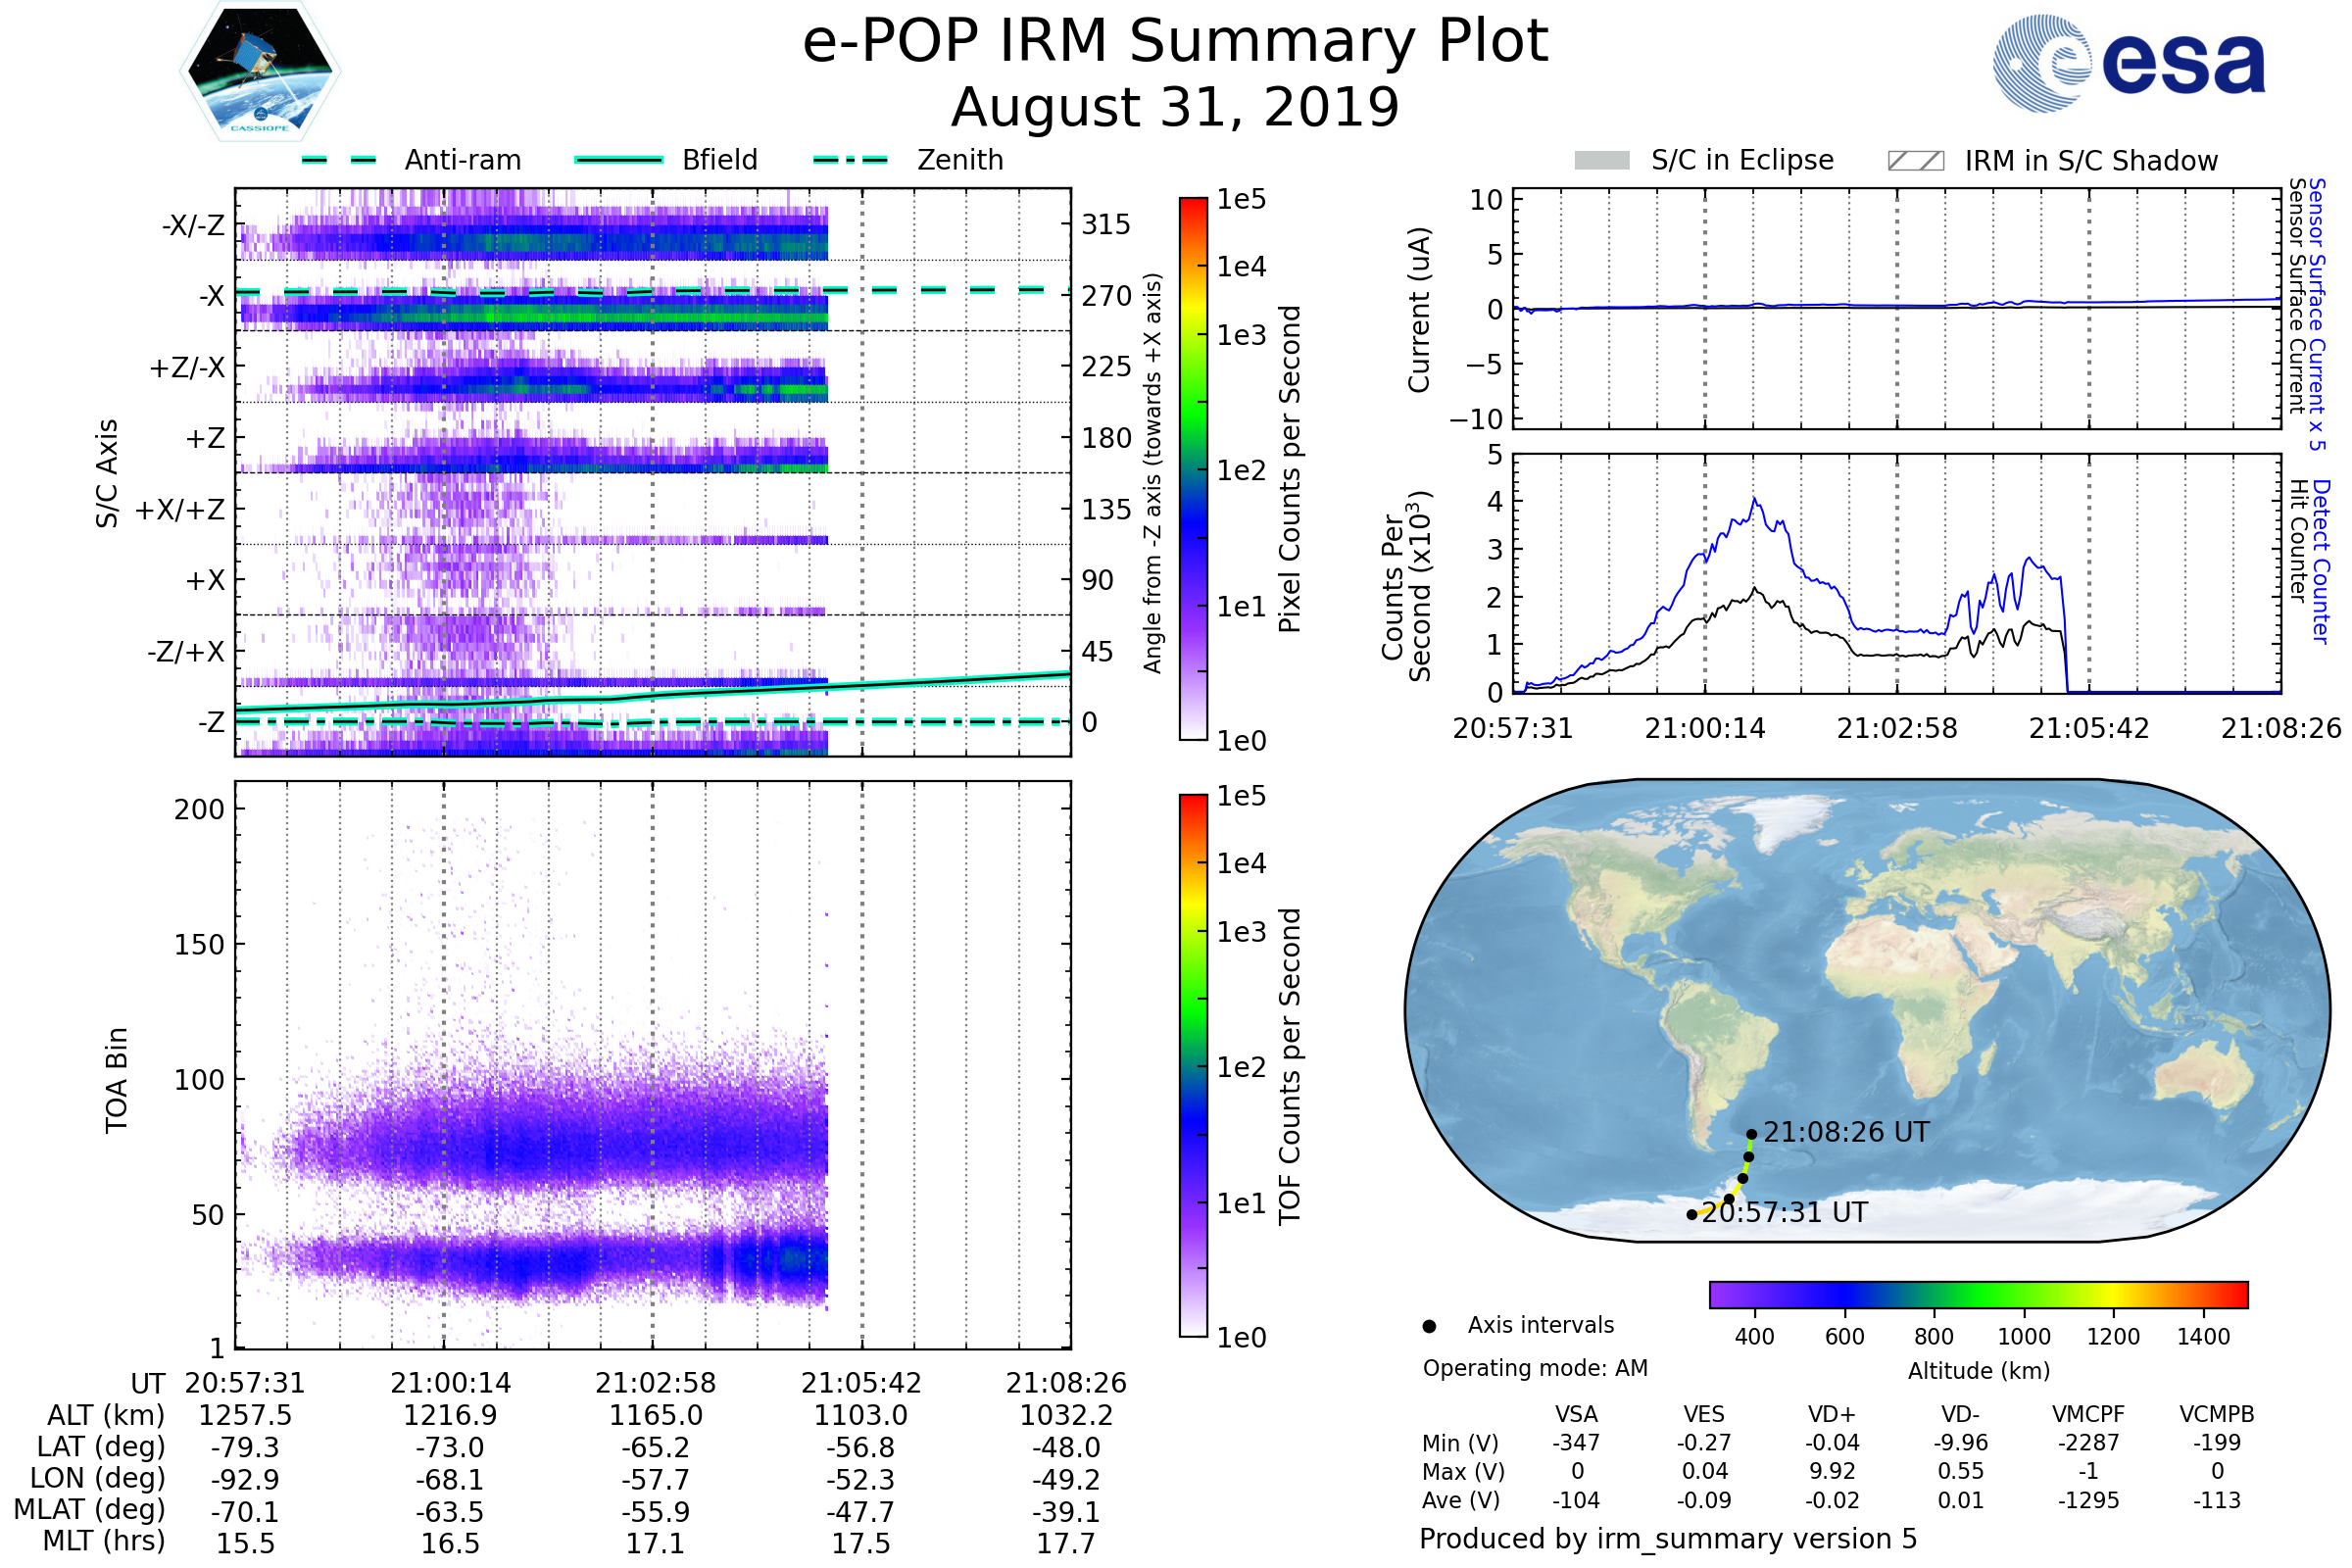Viewport: 2352px width, 1568px height.
Task: Click the 20:57:31 UT track start dot
Action: [1691, 1215]
